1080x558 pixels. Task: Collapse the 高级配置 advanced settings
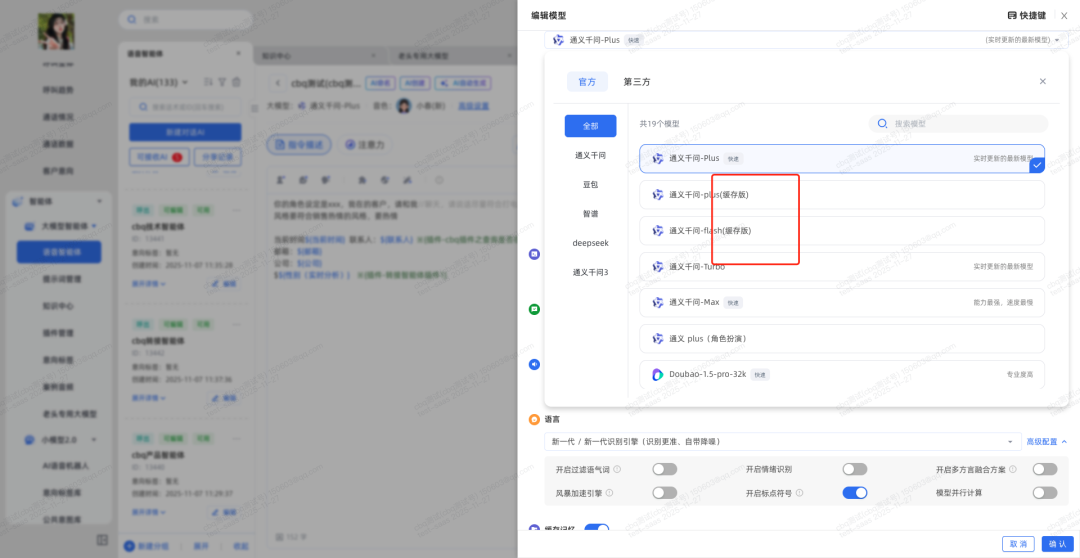[x=1046, y=441]
